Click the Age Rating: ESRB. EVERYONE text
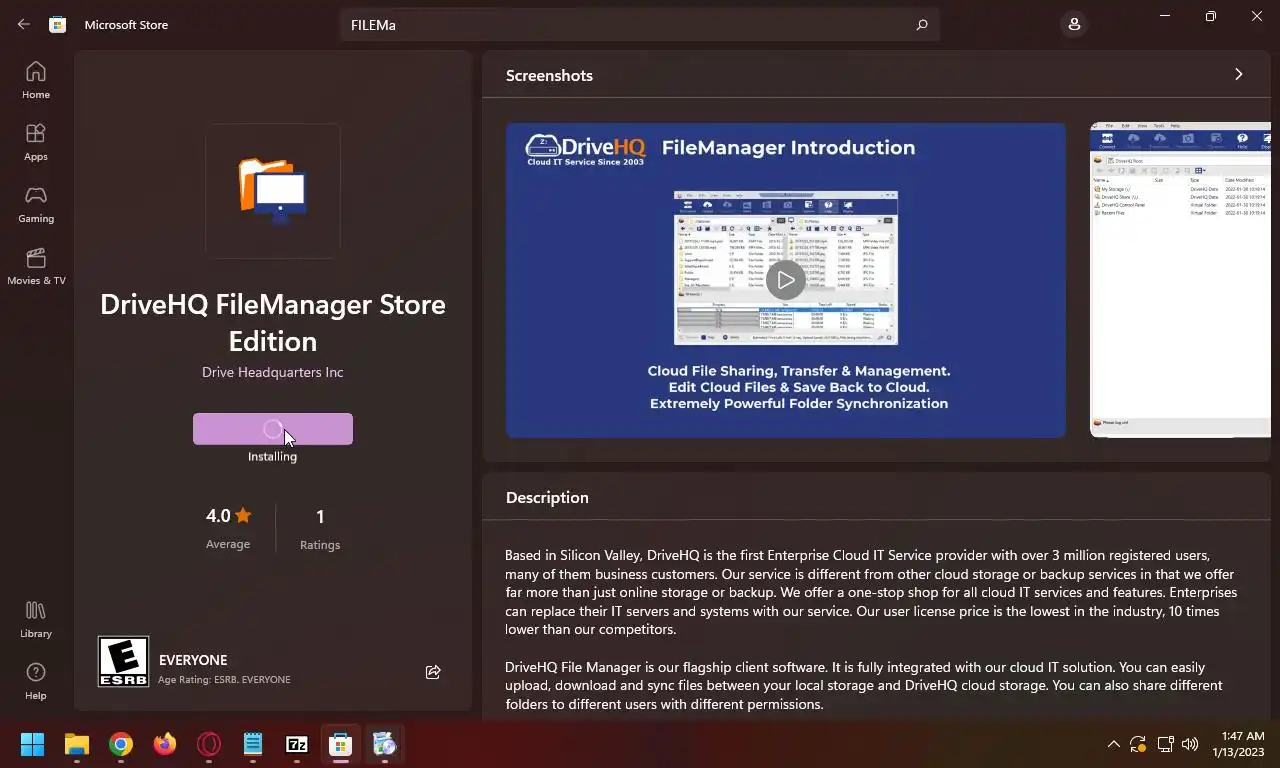 tap(224, 679)
